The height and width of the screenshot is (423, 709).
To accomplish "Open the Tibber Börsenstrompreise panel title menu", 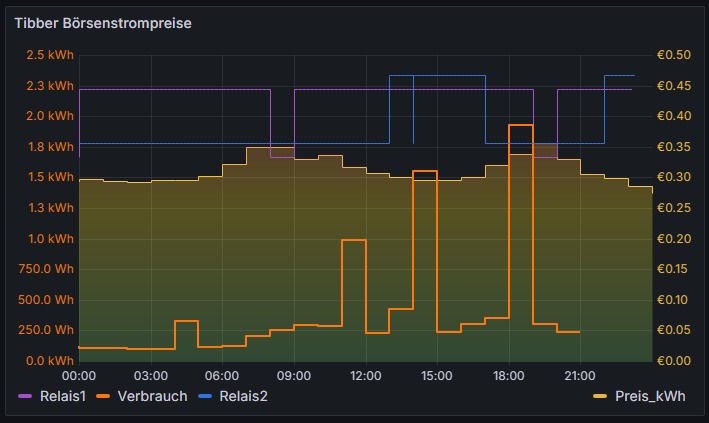I will point(103,22).
